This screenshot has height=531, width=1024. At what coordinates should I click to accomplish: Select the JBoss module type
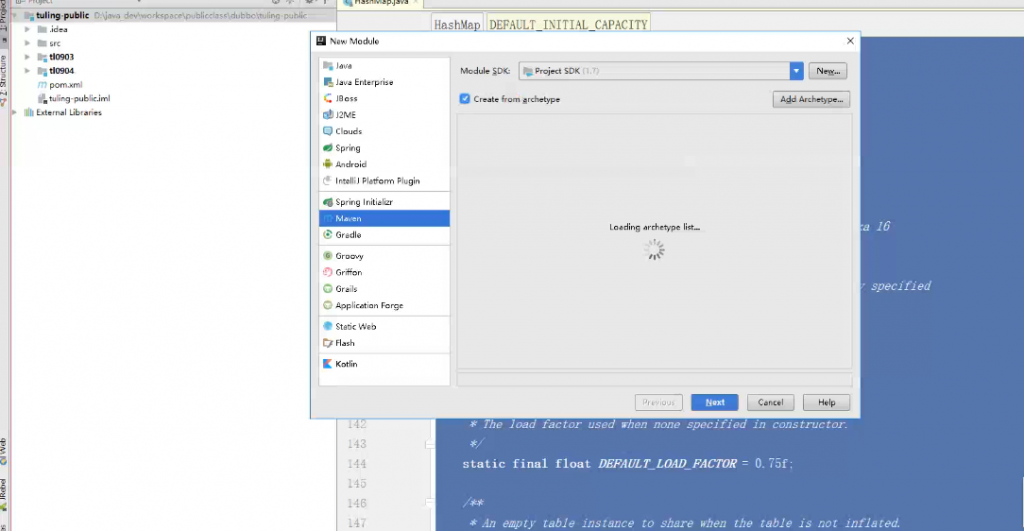(x=384, y=99)
